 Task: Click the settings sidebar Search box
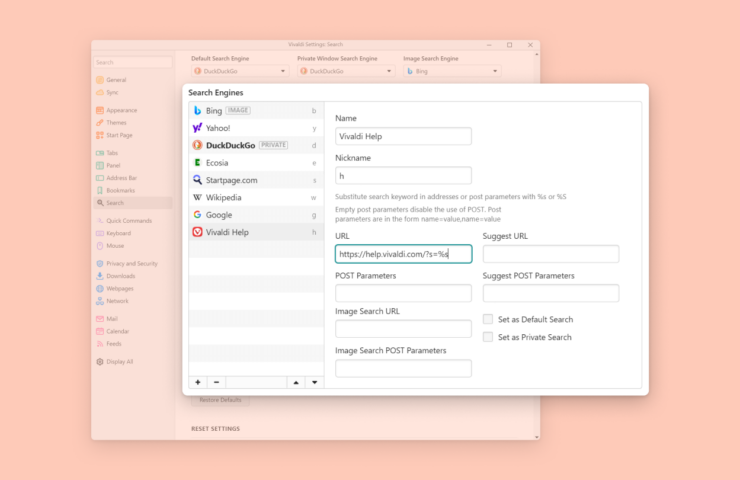pyautogui.click(x=133, y=62)
